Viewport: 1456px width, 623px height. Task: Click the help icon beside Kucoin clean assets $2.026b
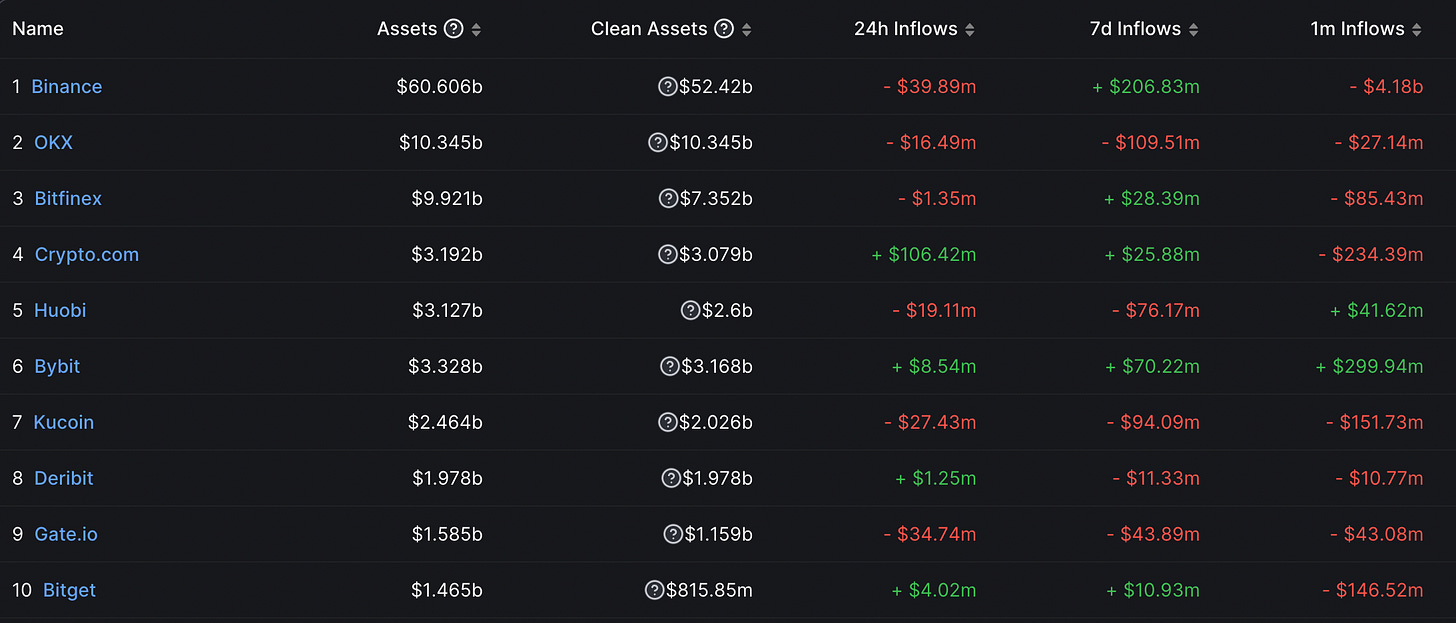pyautogui.click(x=668, y=423)
